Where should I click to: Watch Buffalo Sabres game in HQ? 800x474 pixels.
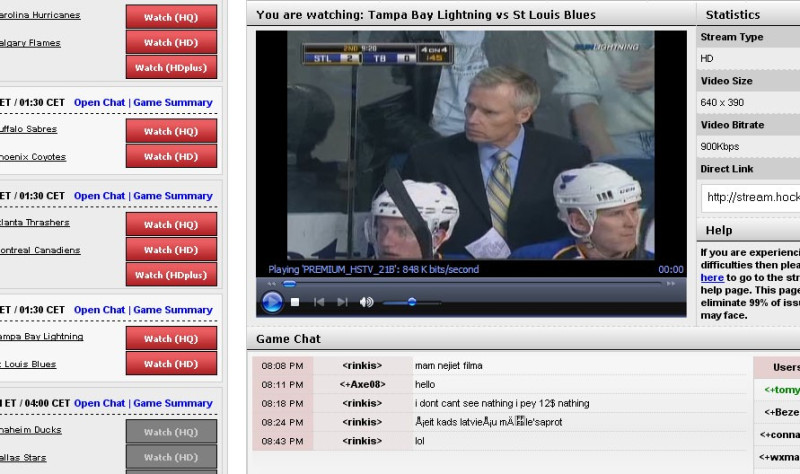click(x=171, y=131)
